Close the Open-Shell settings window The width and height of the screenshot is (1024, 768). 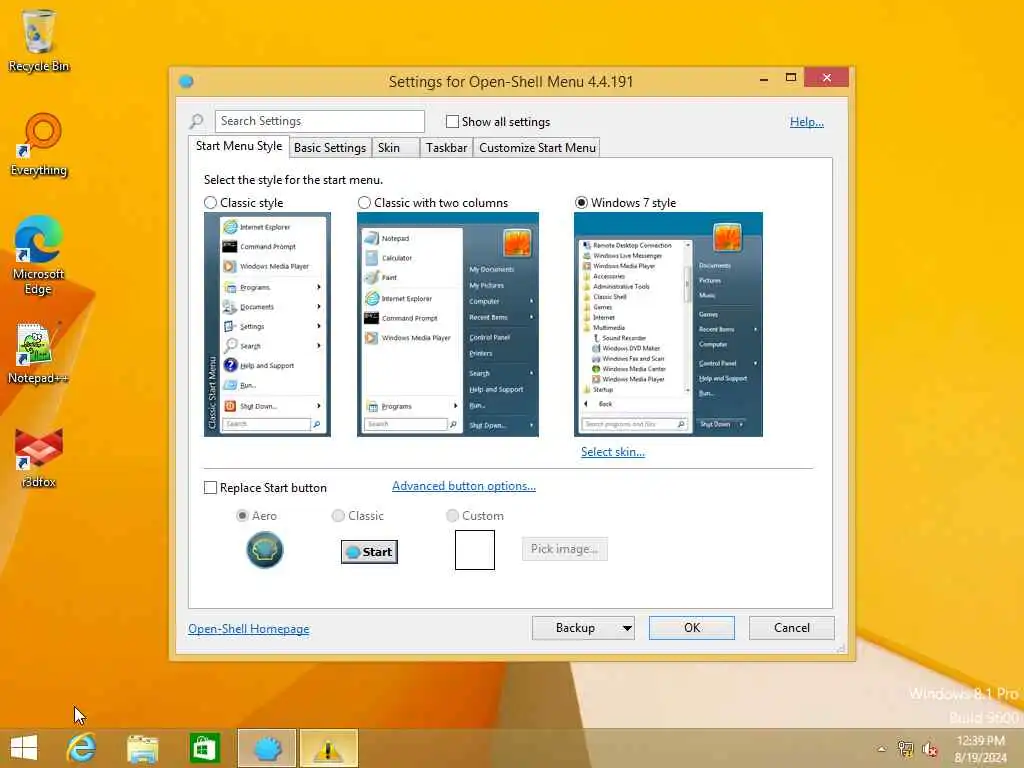tap(827, 78)
